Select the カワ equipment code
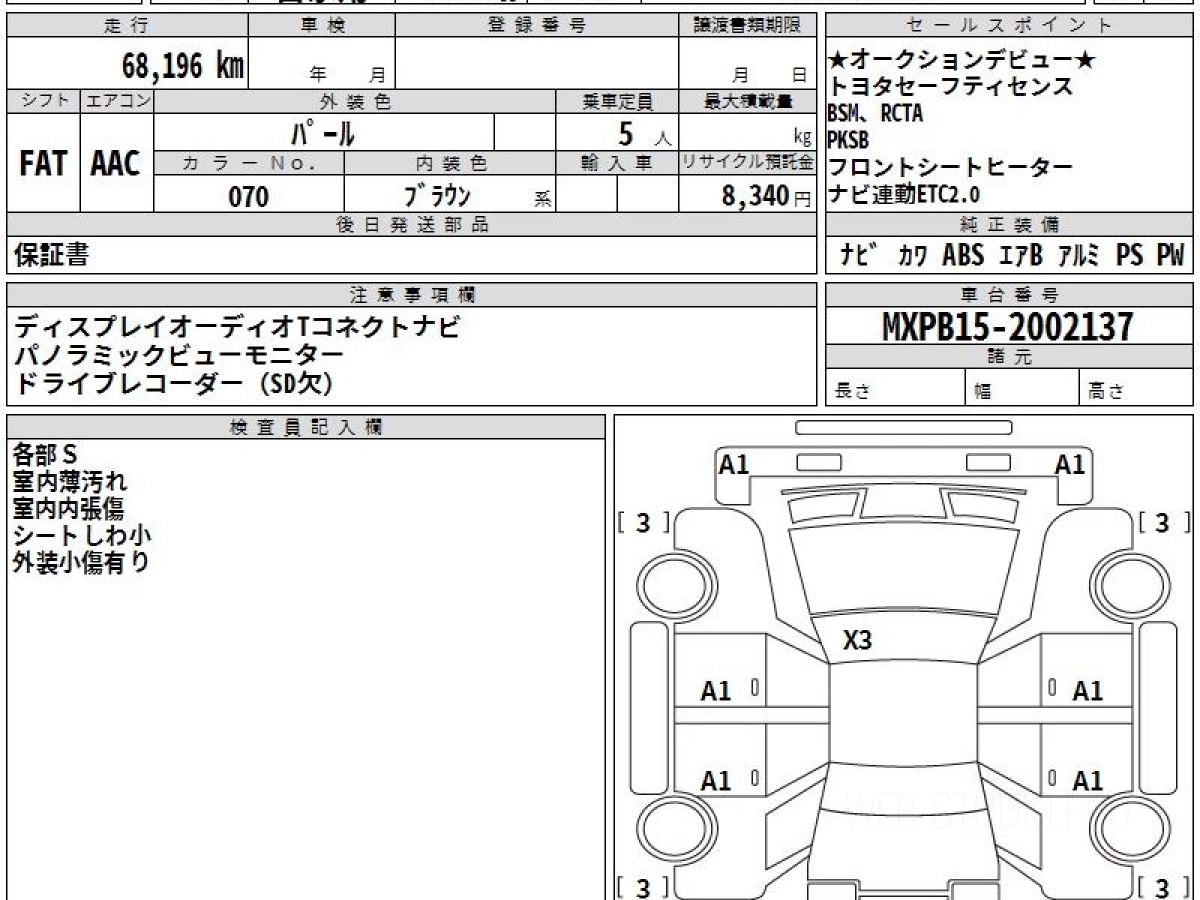1200x900 pixels. point(912,256)
